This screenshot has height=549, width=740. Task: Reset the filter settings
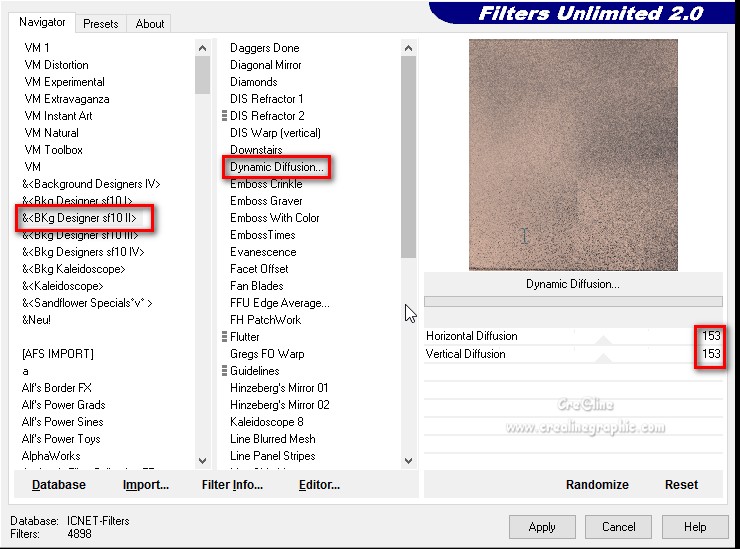(x=681, y=485)
